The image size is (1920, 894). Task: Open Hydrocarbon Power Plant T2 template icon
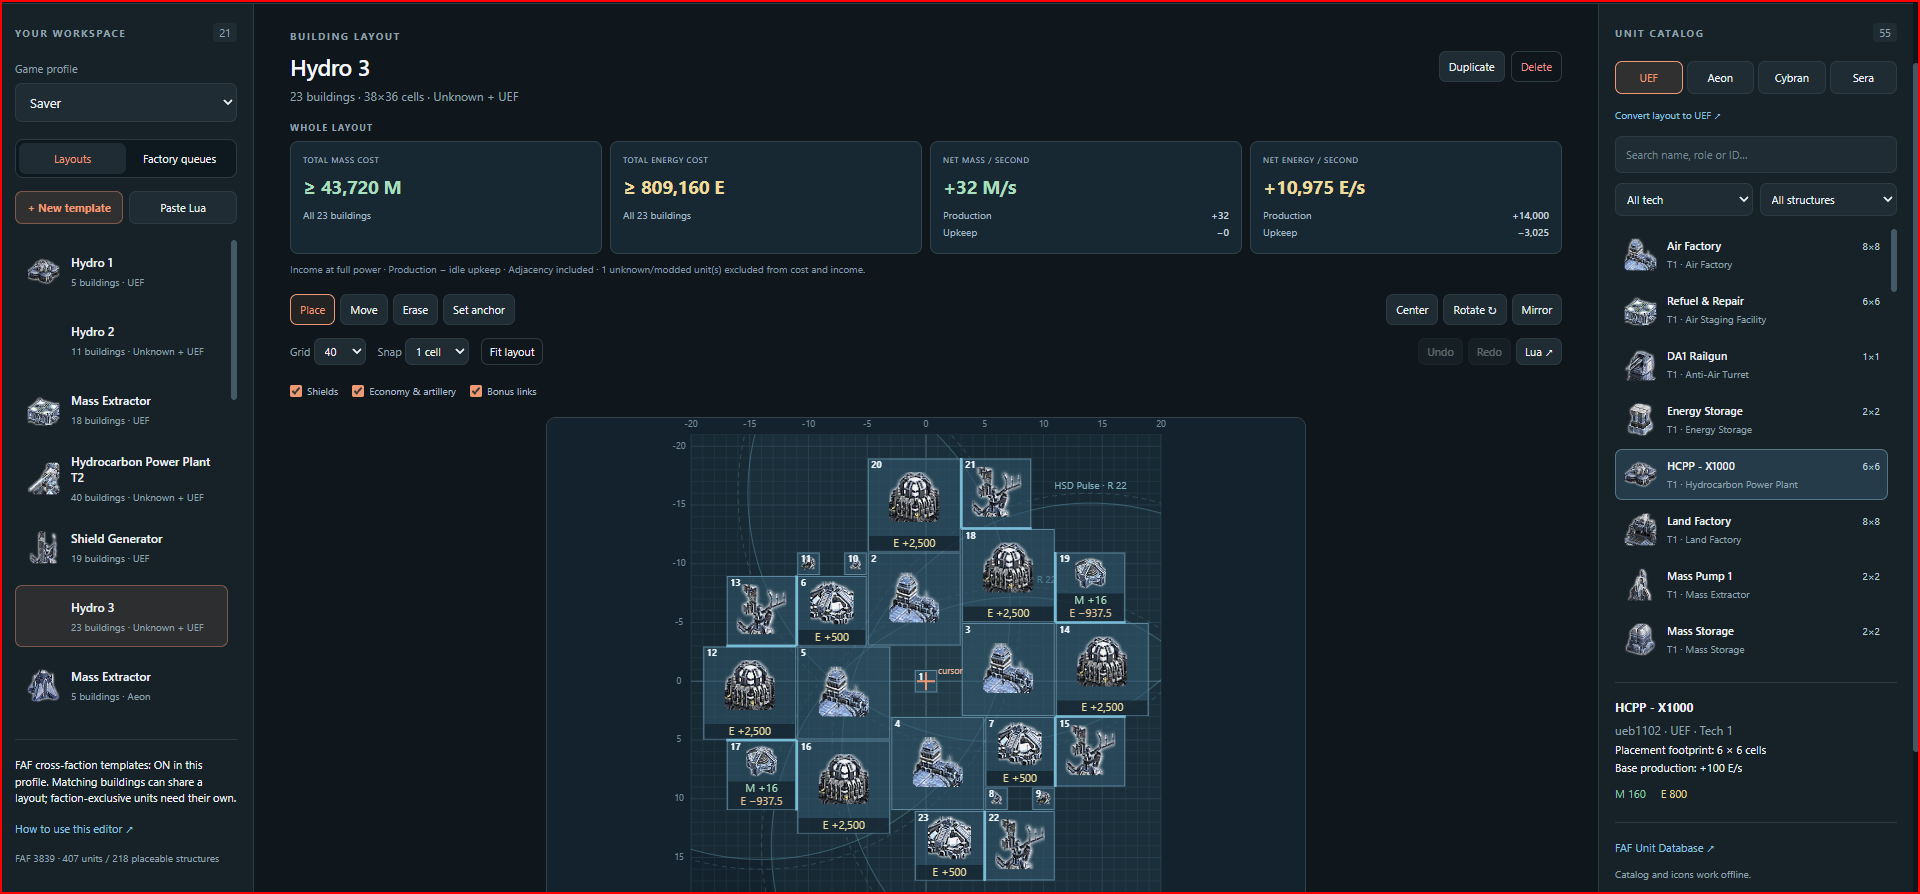[43, 479]
